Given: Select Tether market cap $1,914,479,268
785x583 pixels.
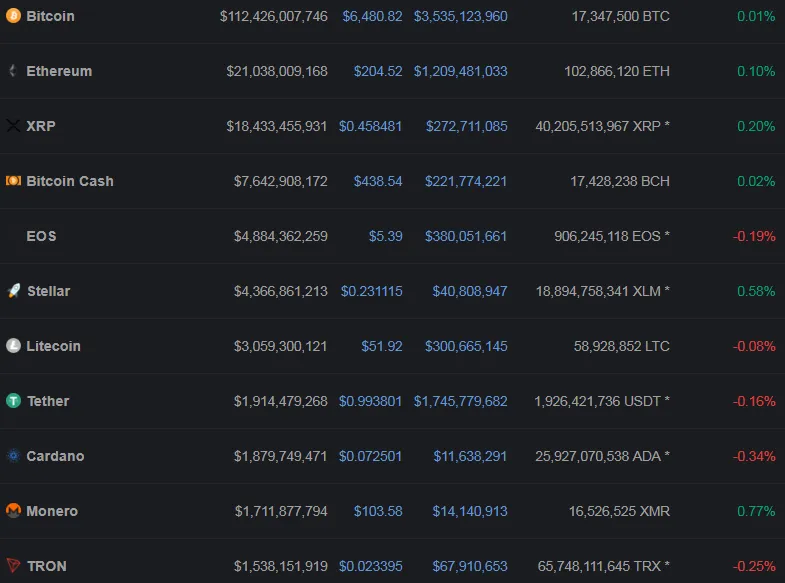Looking at the screenshot, I should pyautogui.click(x=281, y=401).
